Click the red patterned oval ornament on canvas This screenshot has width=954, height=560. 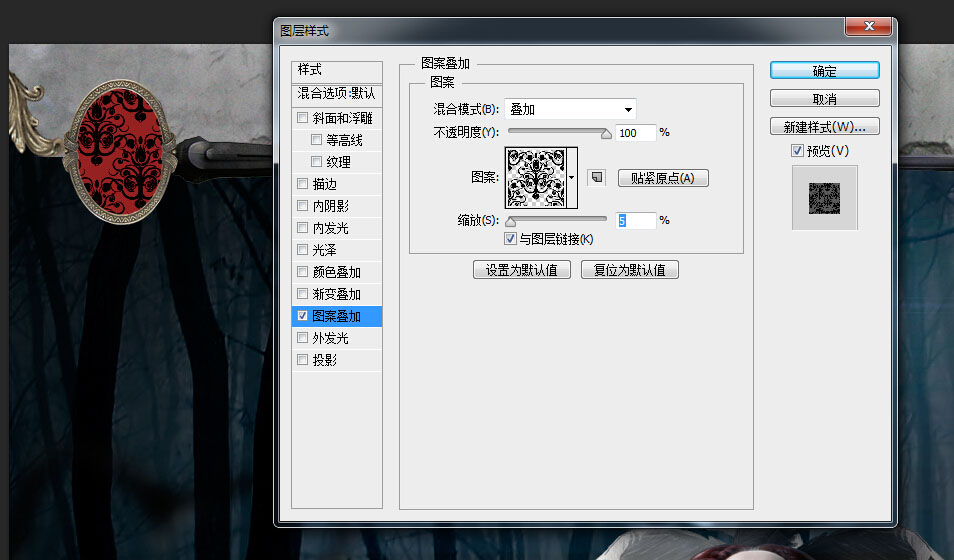pos(120,151)
